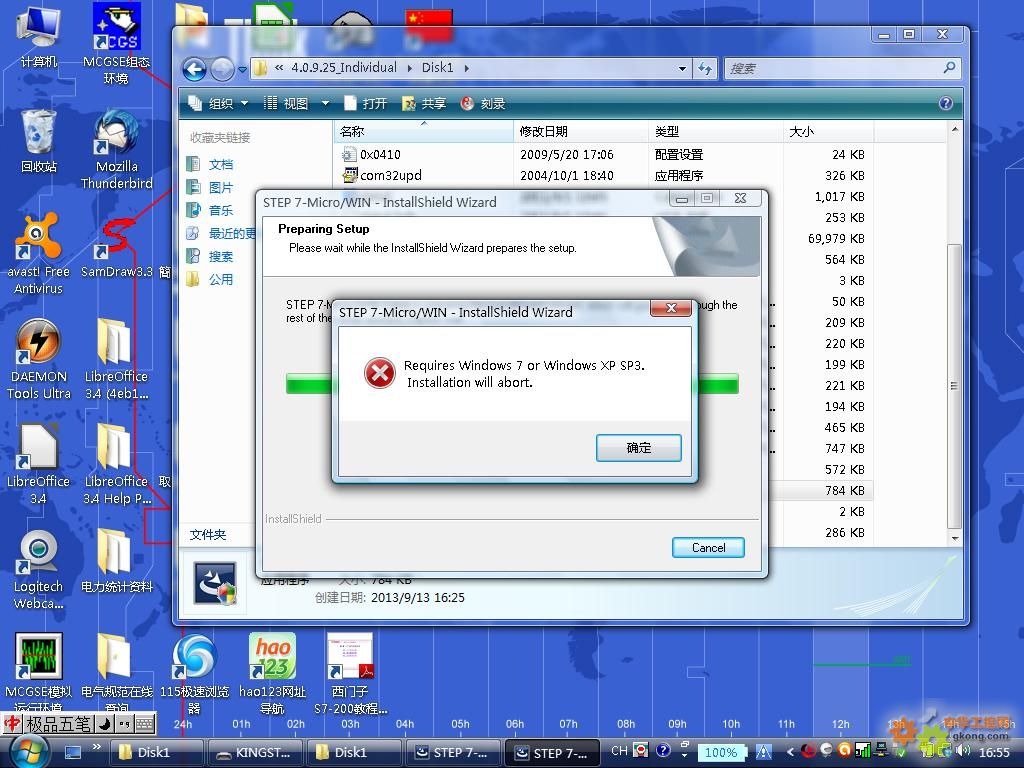Screen dimensions: 1024x768
Task: Launch 115极速浏览器 shortcut
Action: point(194,673)
